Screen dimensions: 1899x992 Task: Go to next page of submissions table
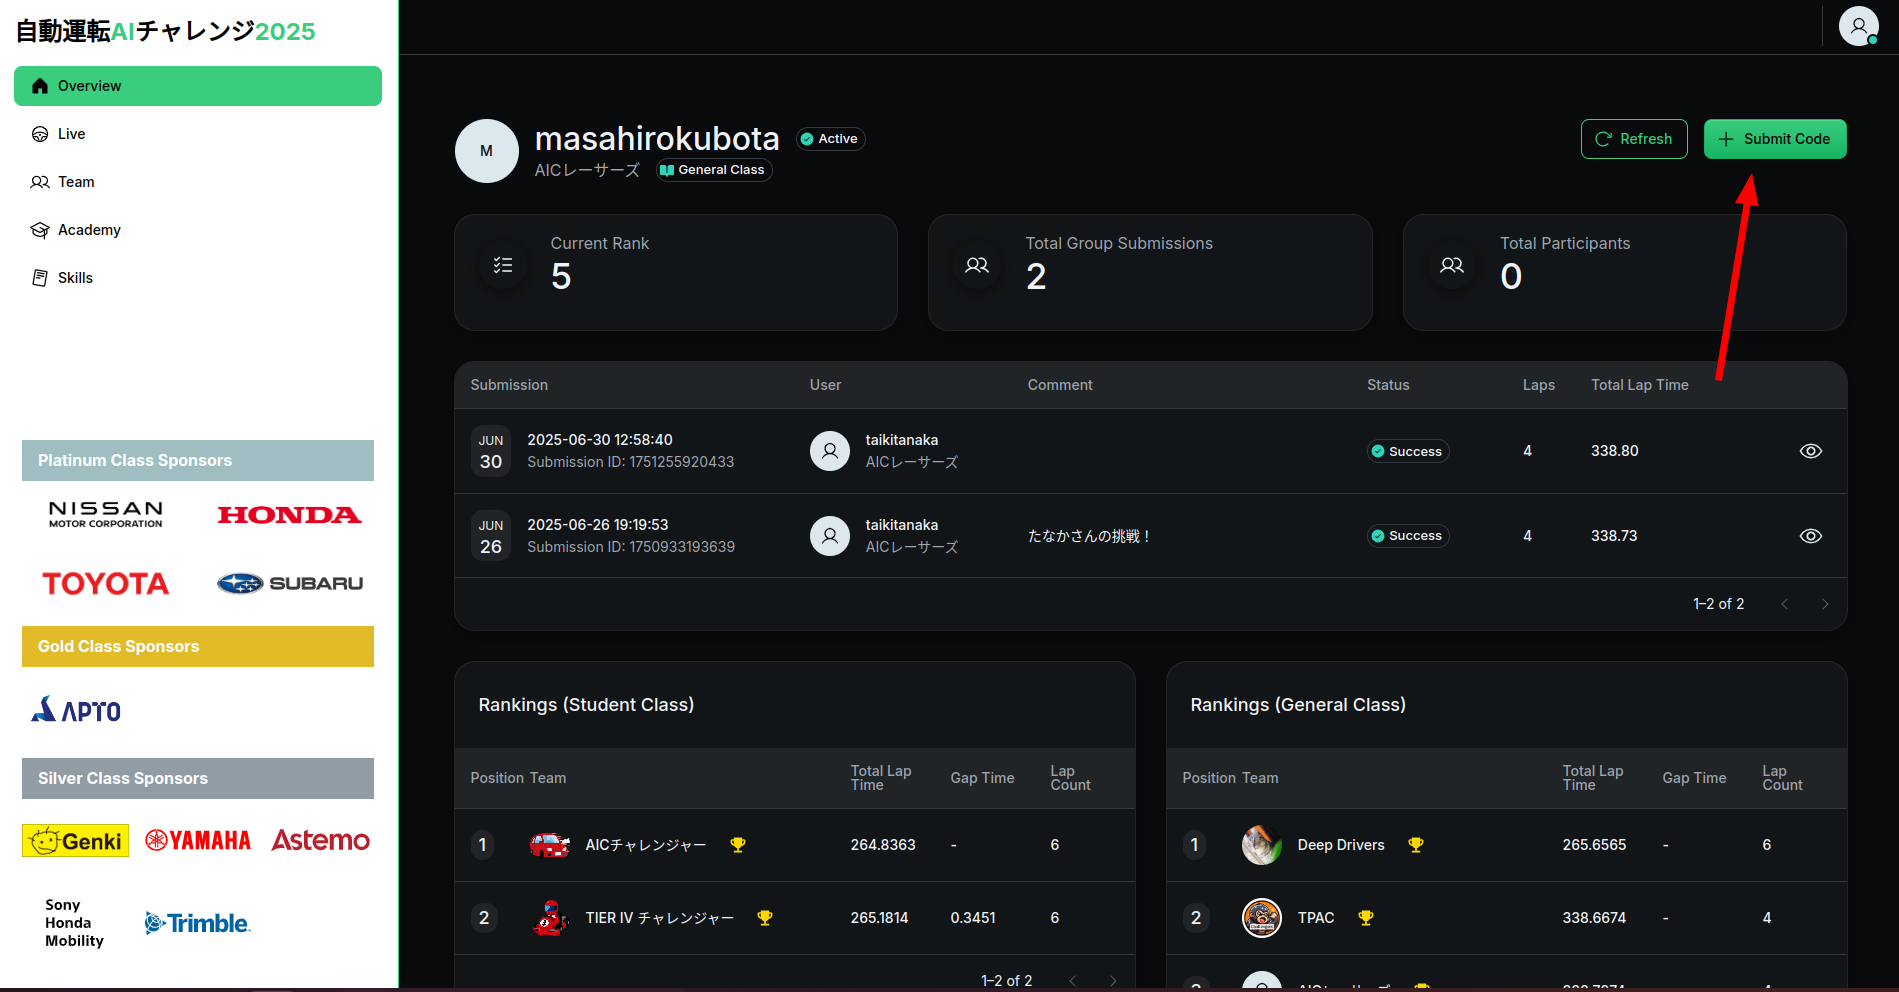[1825, 604]
